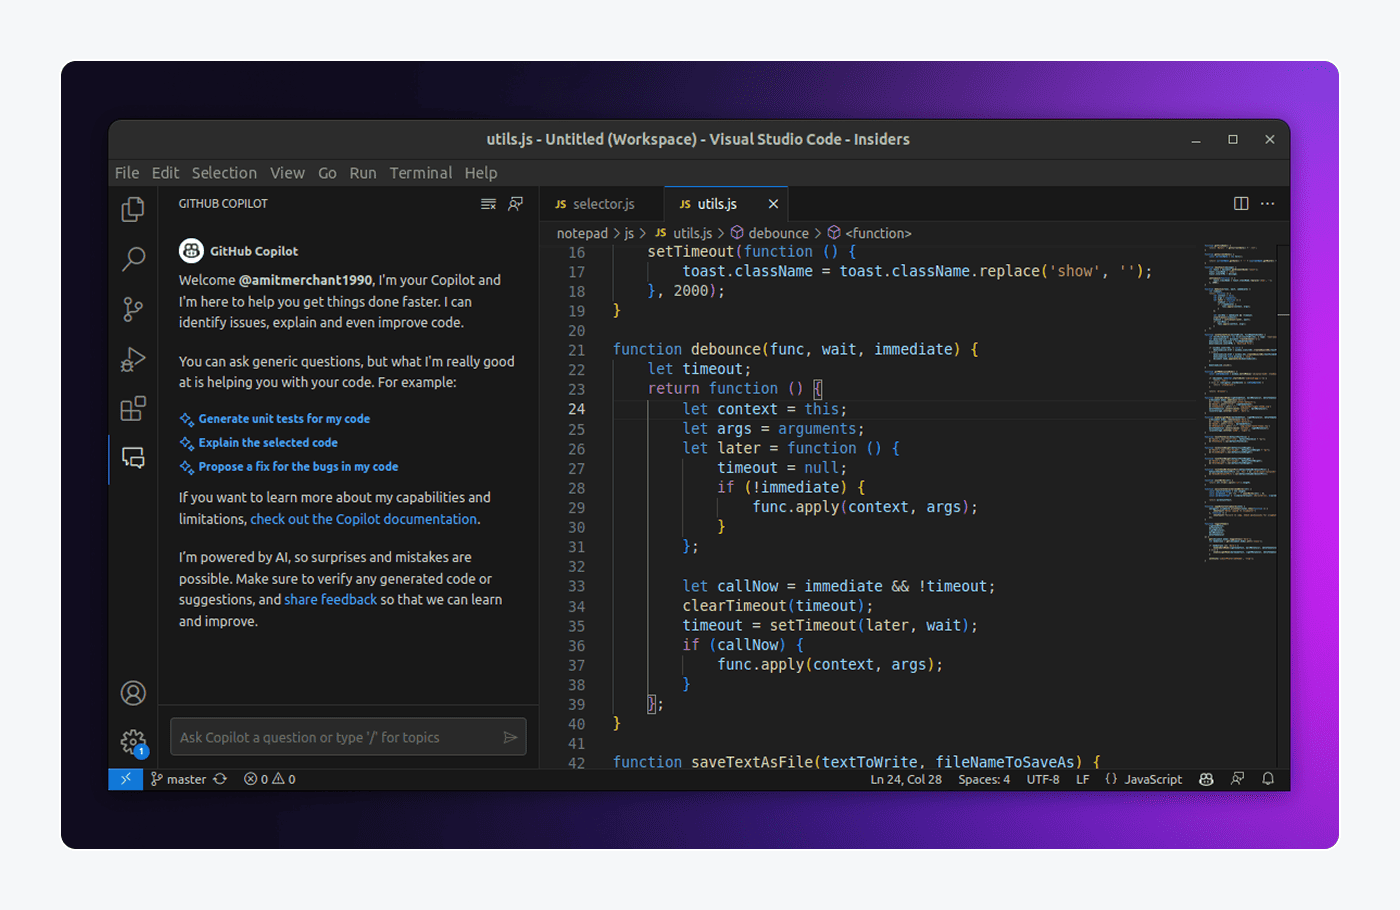Open the Accounts menu icon
The width and height of the screenshot is (1400, 910).
133,693
